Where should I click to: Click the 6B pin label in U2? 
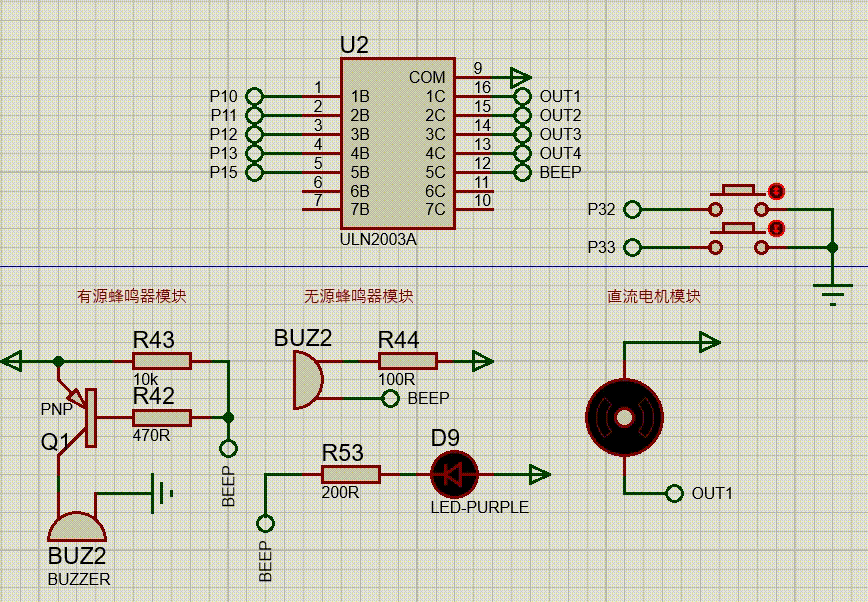[x=360, y=191]
